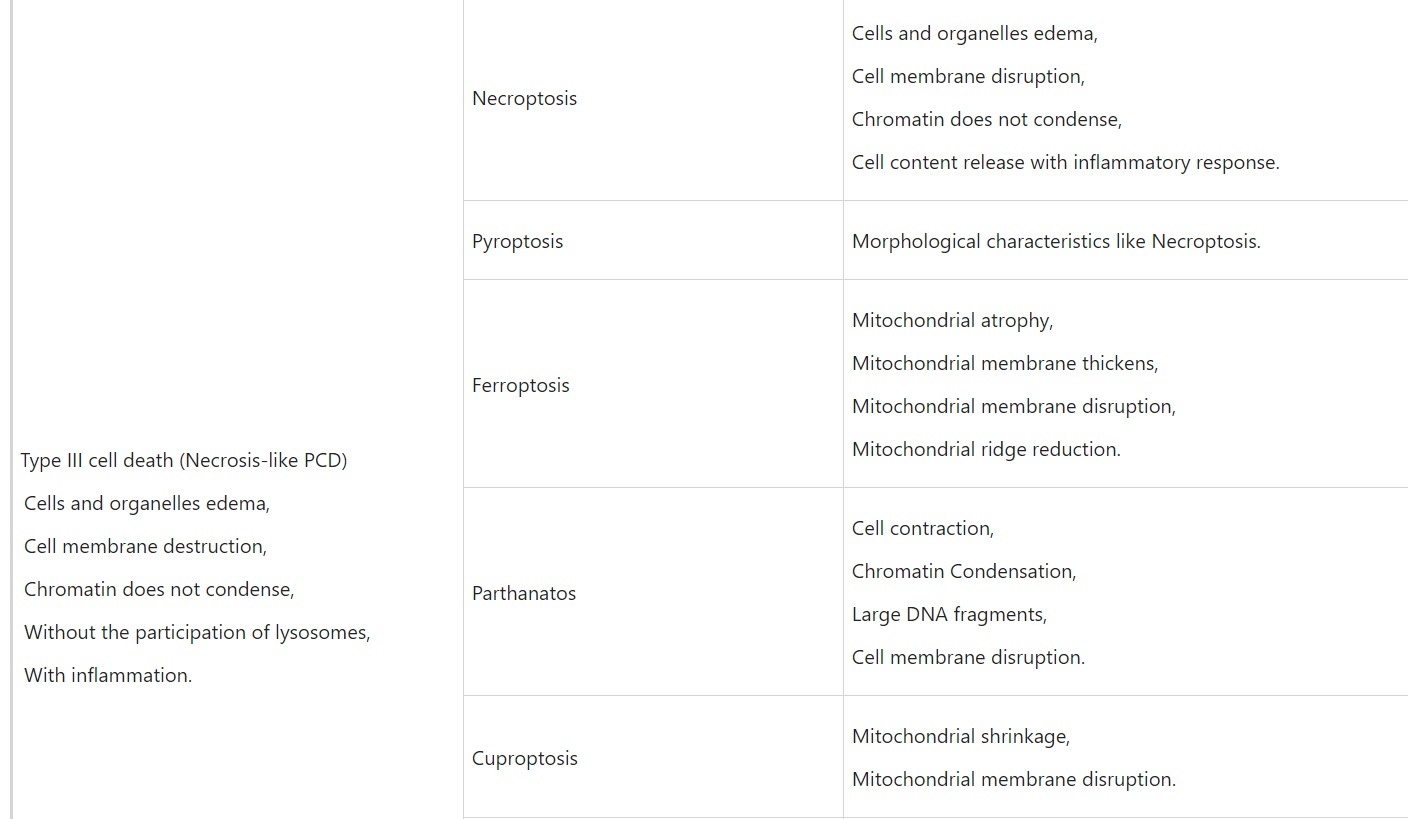
Task: Click the 'With inflammation' line
Action: (x=108, y=676)
